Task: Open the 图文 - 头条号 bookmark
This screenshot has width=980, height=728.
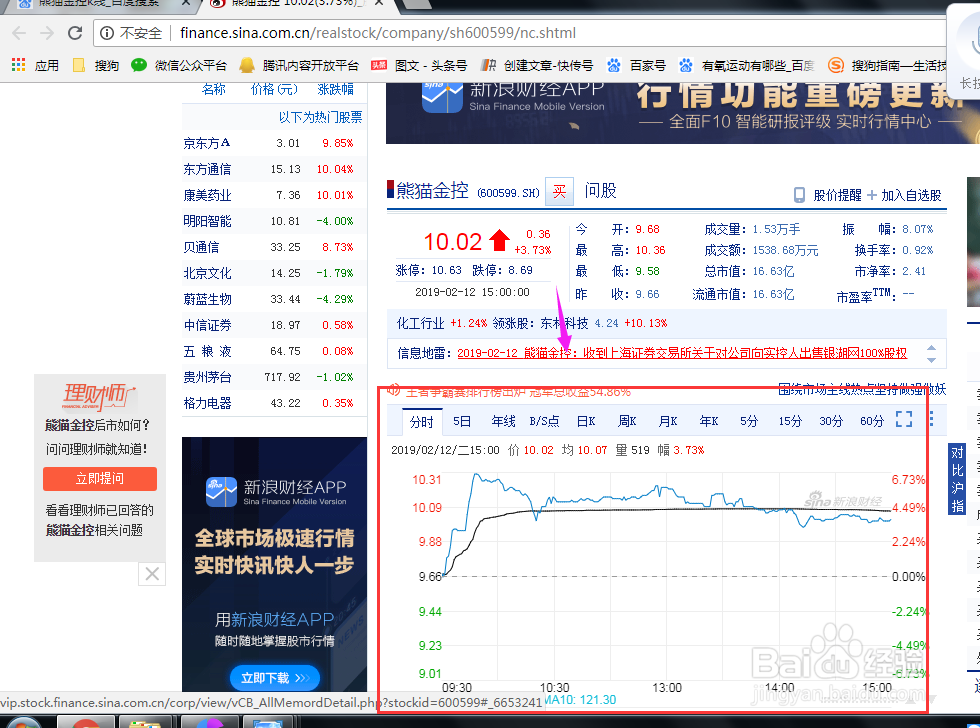Action: click(419, 65)
